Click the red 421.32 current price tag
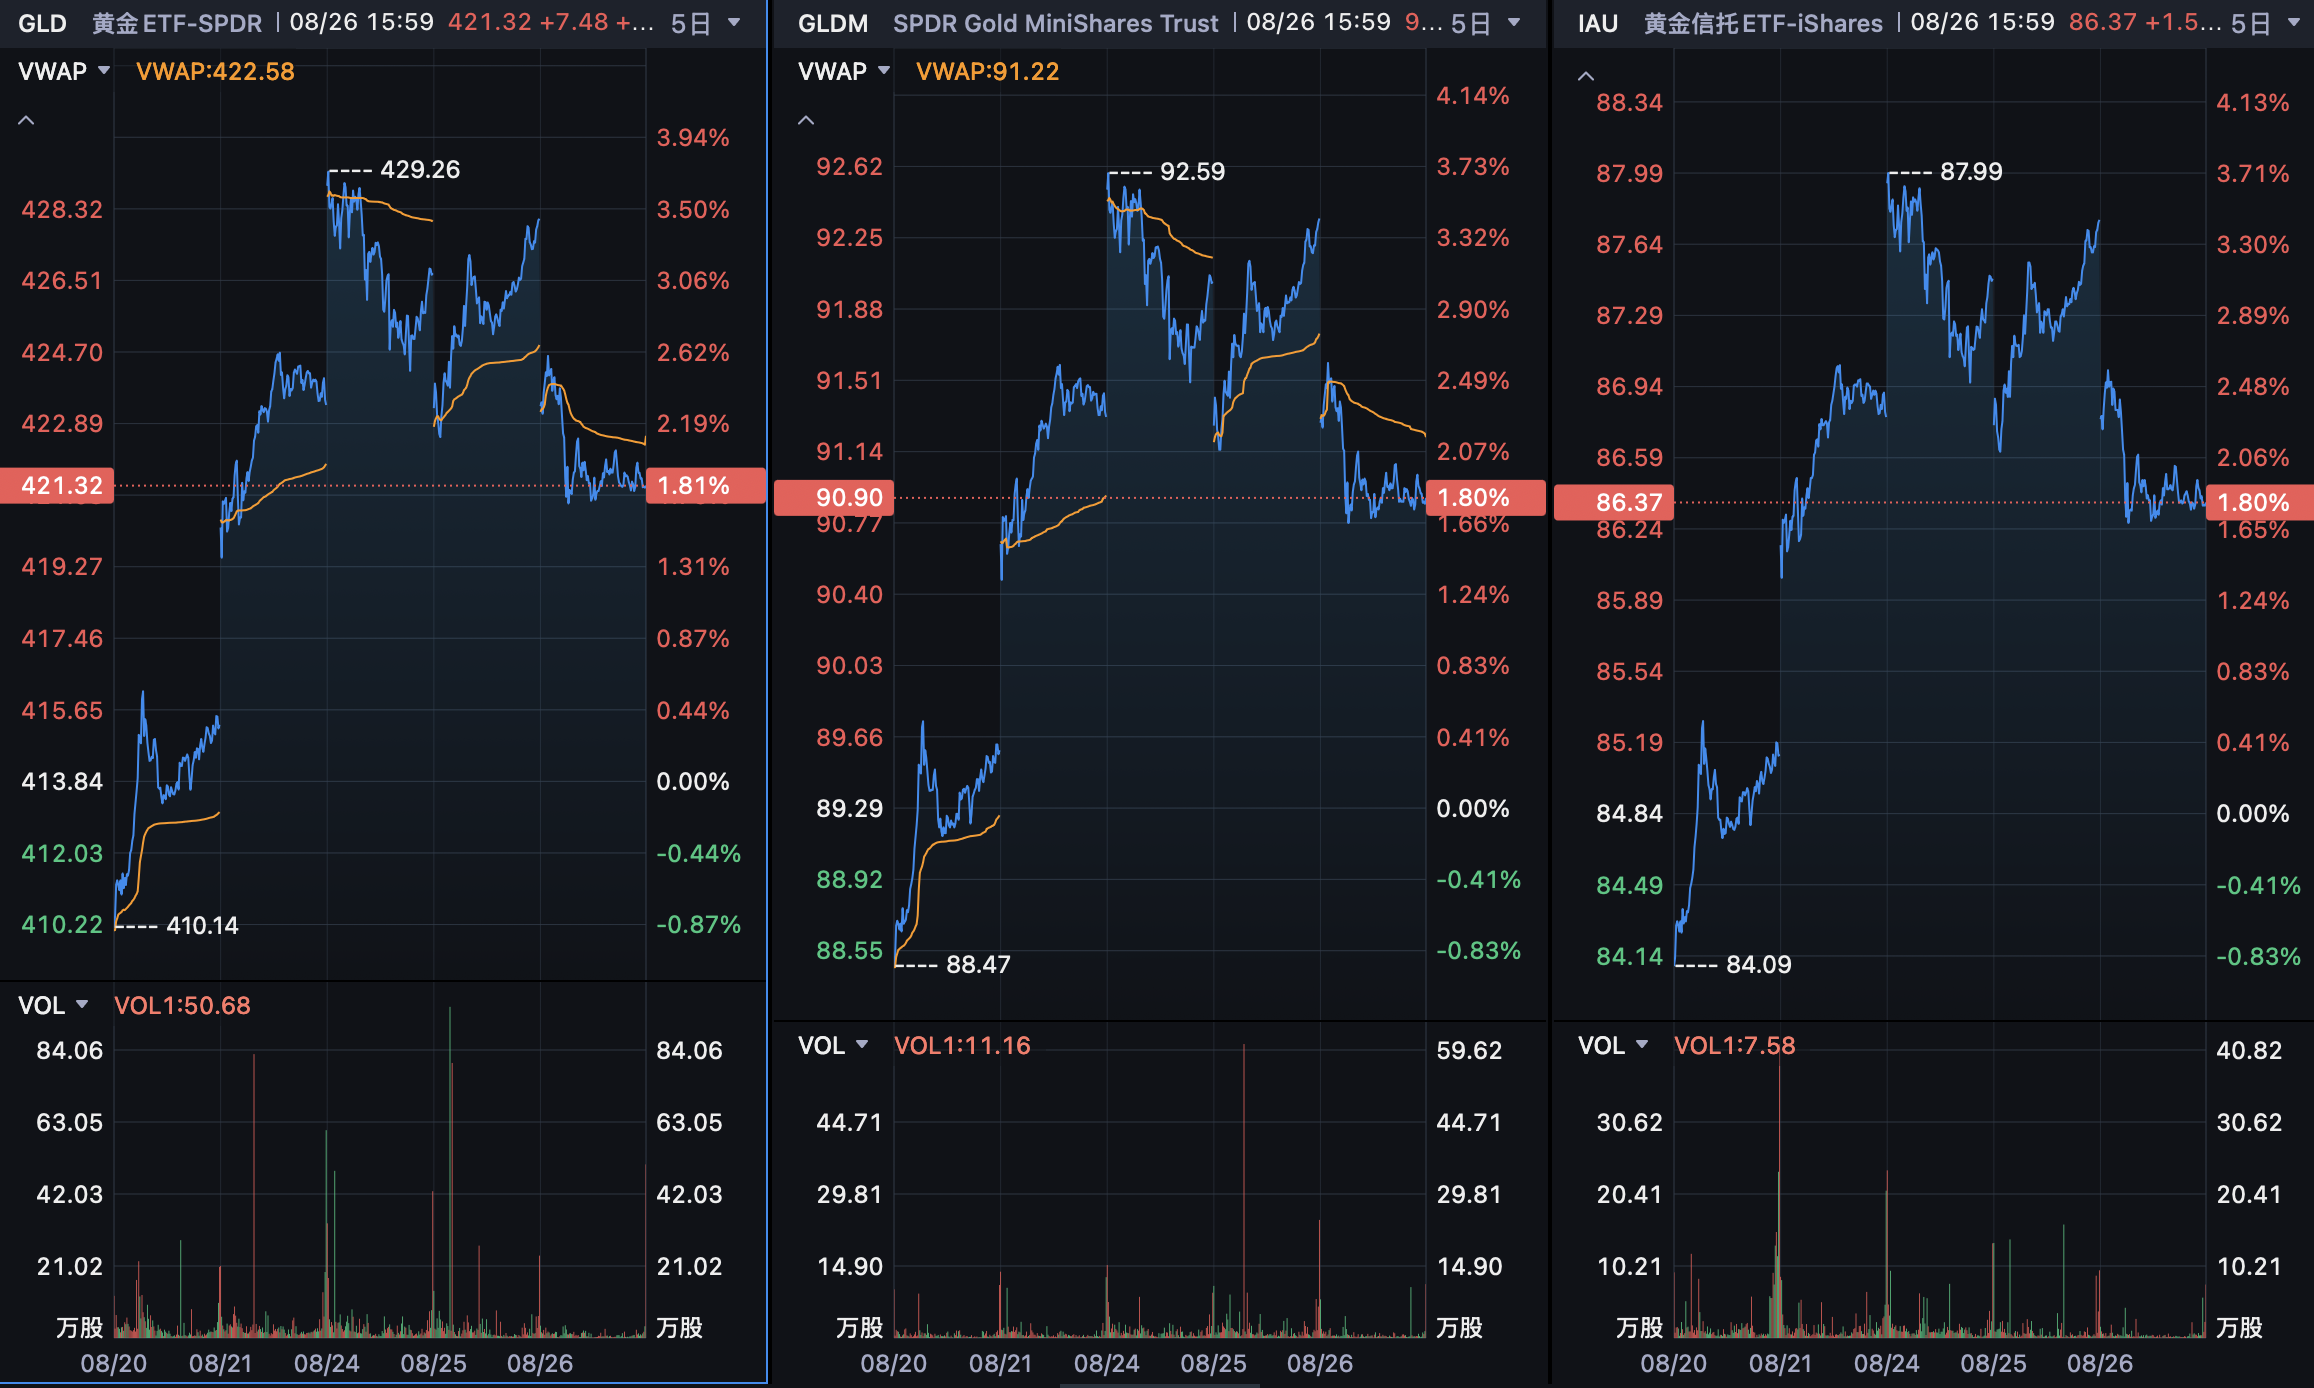This screenshot has height=1388, width=2314. pyautogui.click(x=58, y=485)
